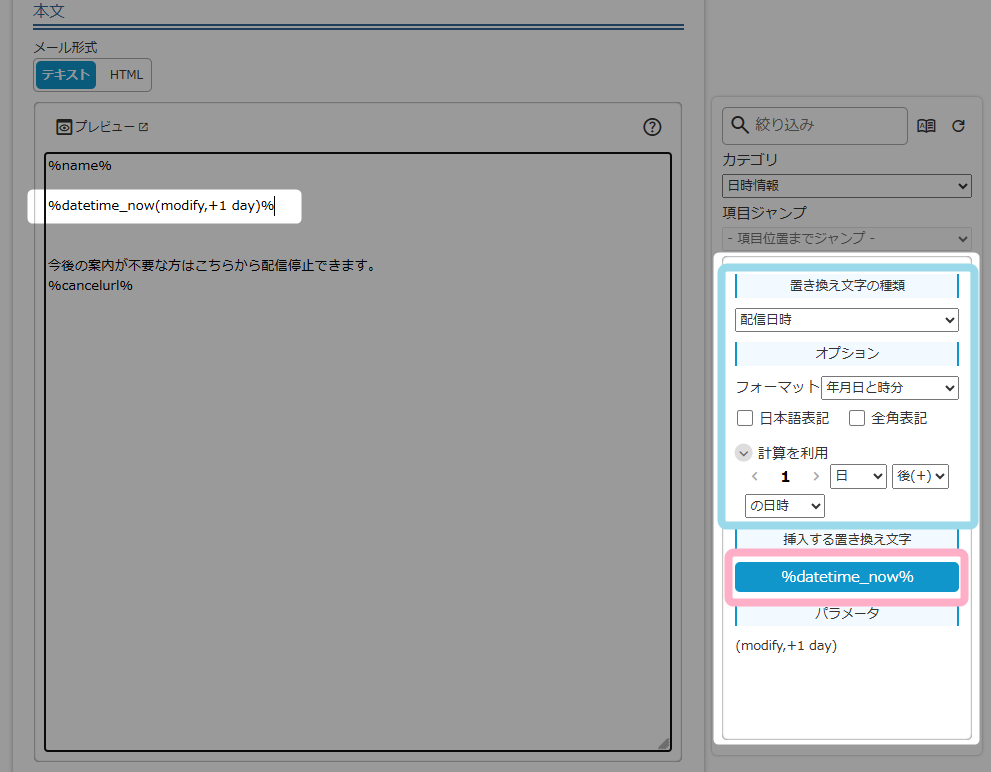Increase calculation value with right arrow
The width and height of the screenshot is (991, 772).
[x=816, y=477]
